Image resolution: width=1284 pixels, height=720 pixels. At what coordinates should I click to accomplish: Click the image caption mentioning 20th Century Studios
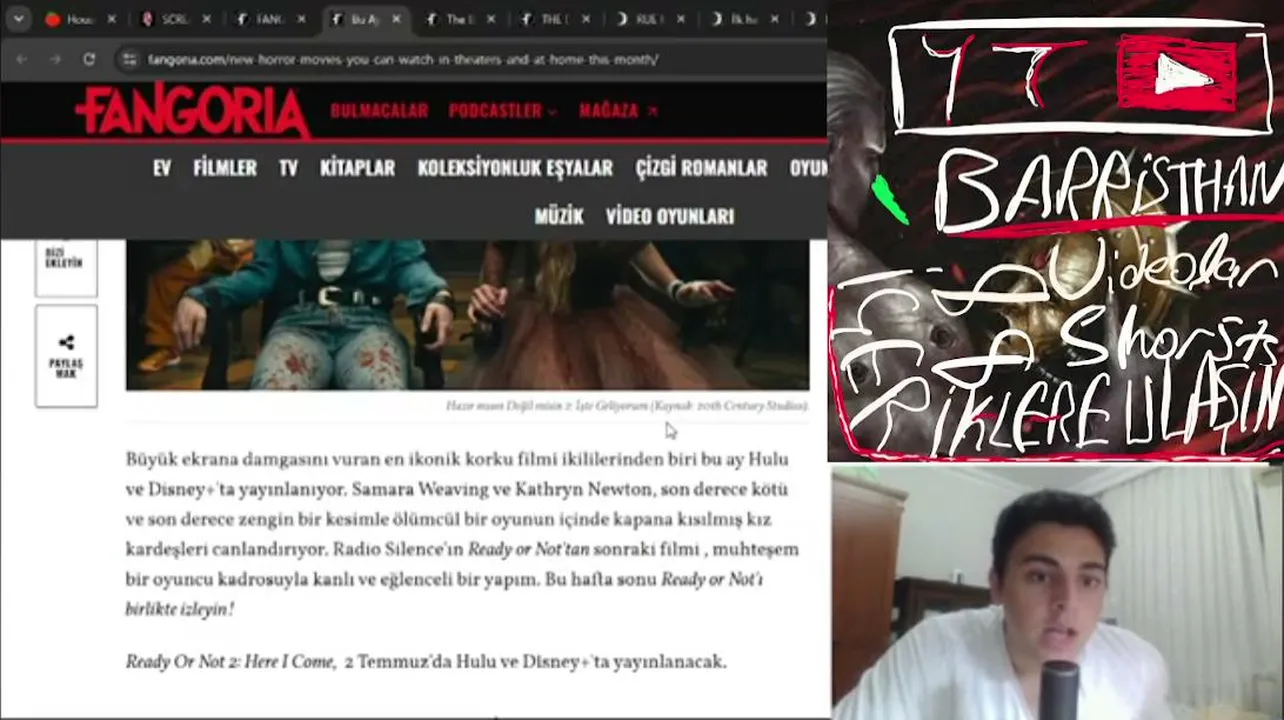click(627, 406)
